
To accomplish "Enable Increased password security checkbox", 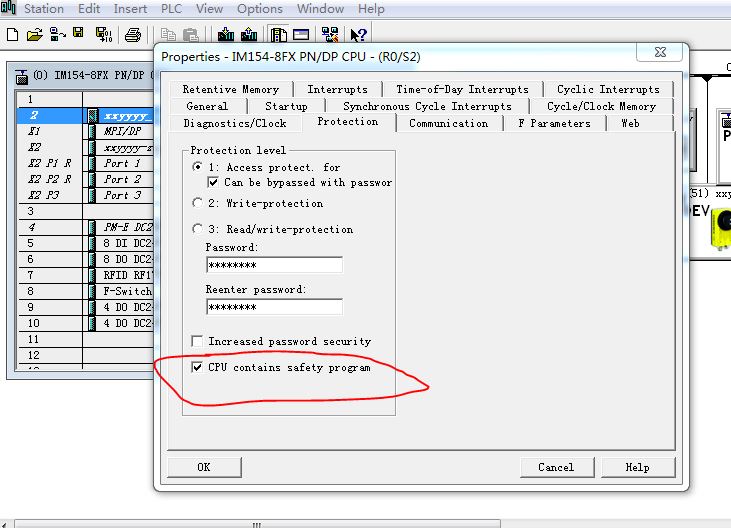I will 197,341.
